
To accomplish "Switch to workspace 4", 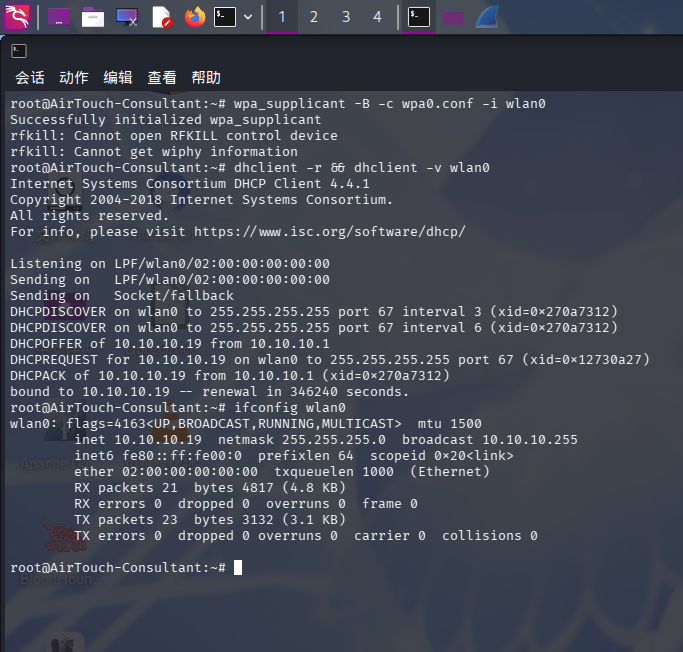I will (377, 17).
